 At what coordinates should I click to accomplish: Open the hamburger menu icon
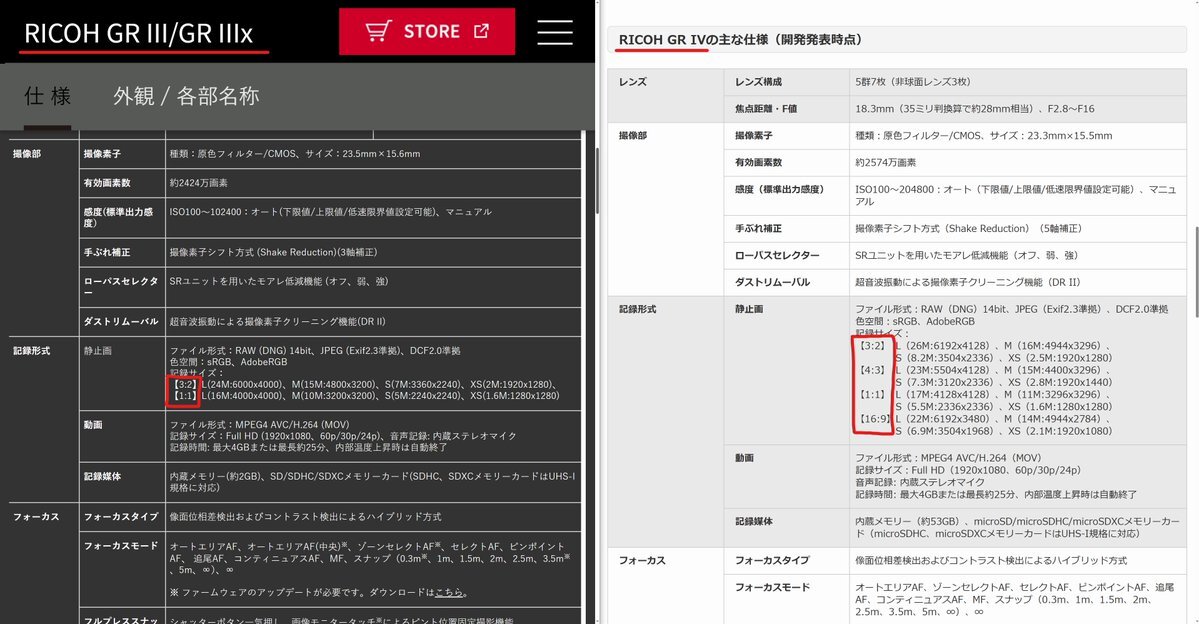click(x=555, y=32)
